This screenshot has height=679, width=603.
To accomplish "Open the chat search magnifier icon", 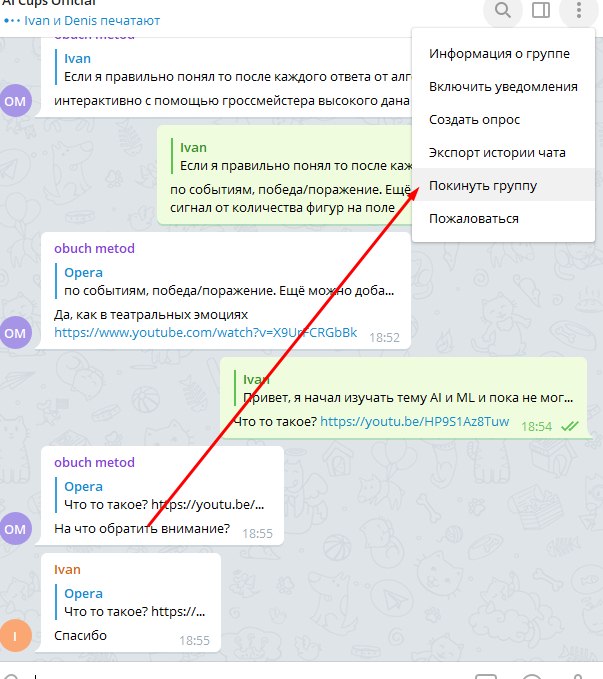I will (x=502, y=10).
